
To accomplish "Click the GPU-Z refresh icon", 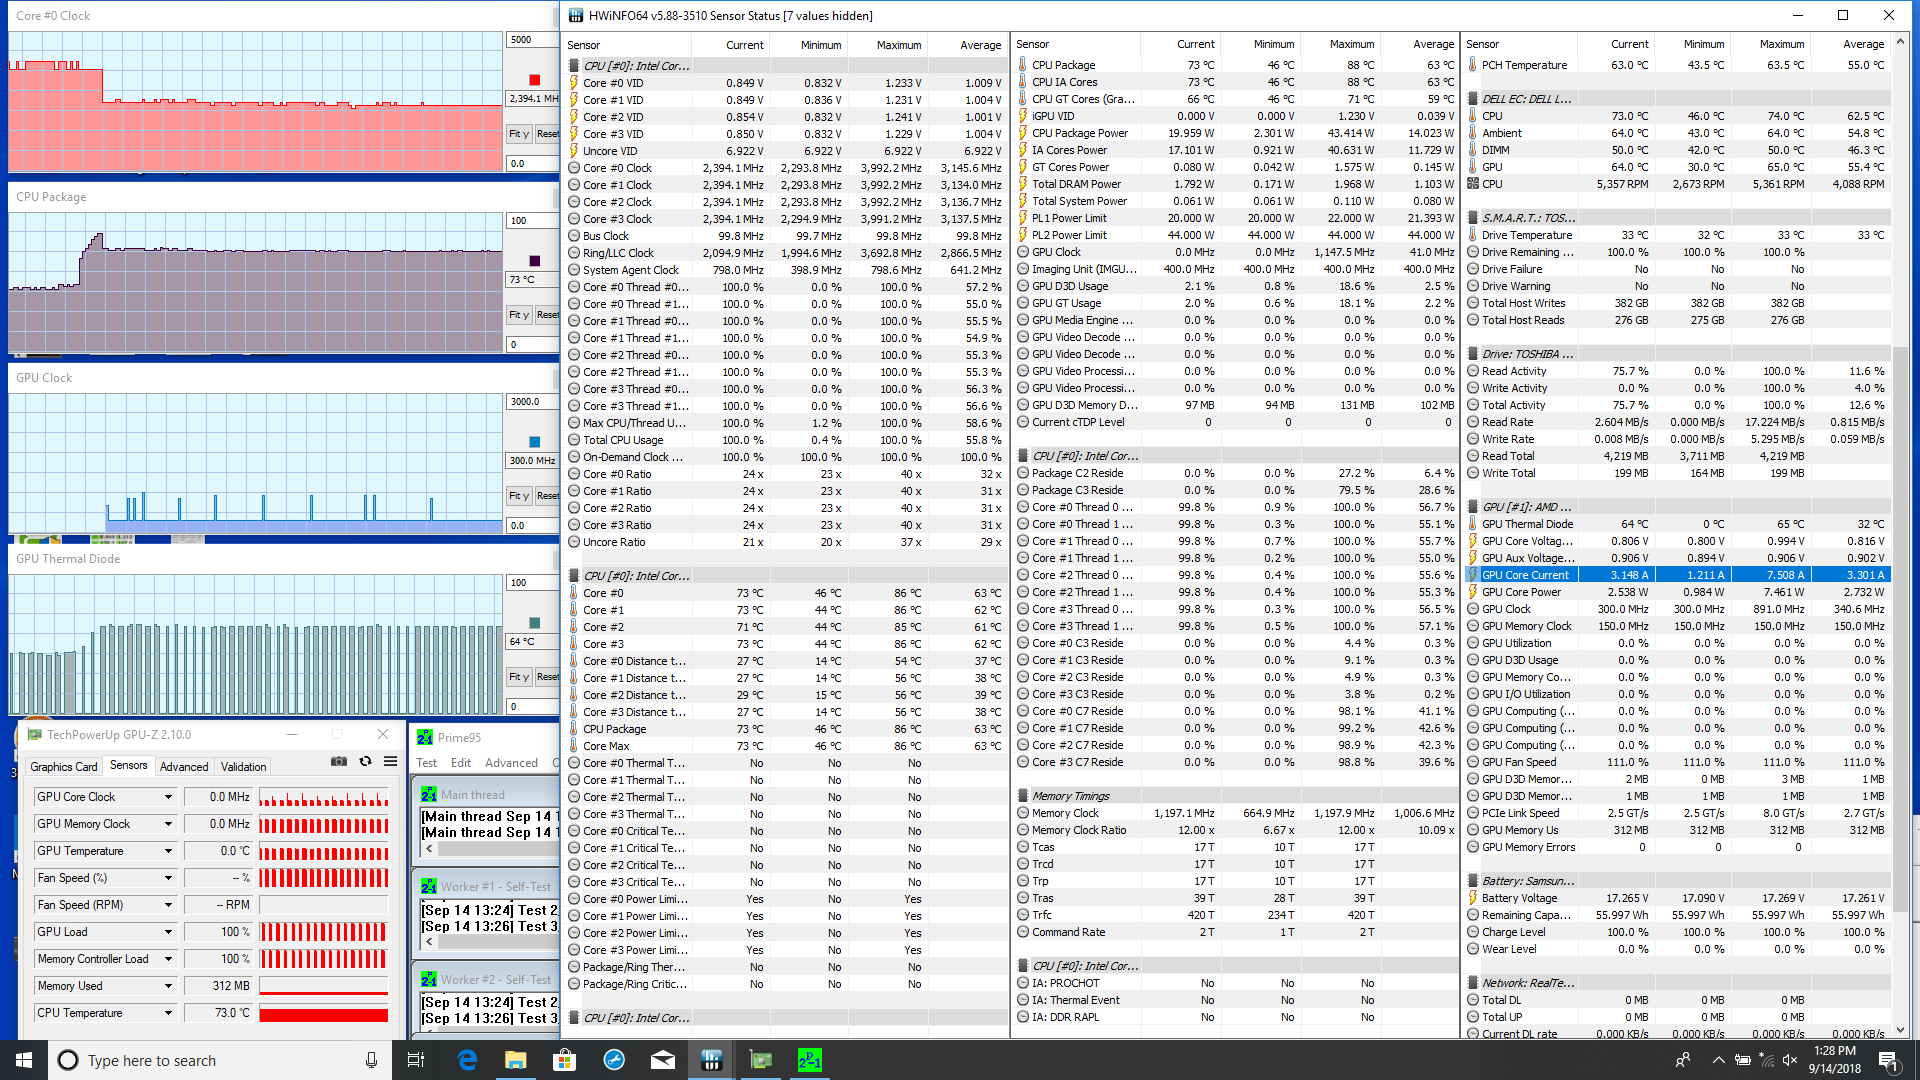I will [365, 762].
